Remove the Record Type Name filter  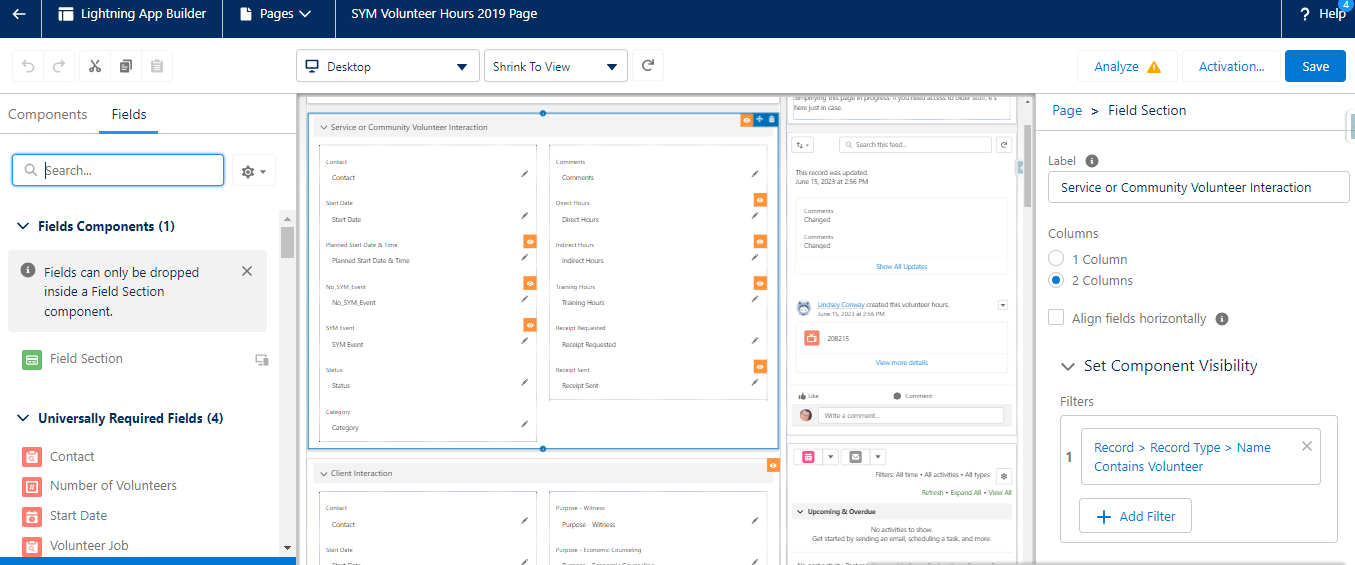(x=1306, y=446)
